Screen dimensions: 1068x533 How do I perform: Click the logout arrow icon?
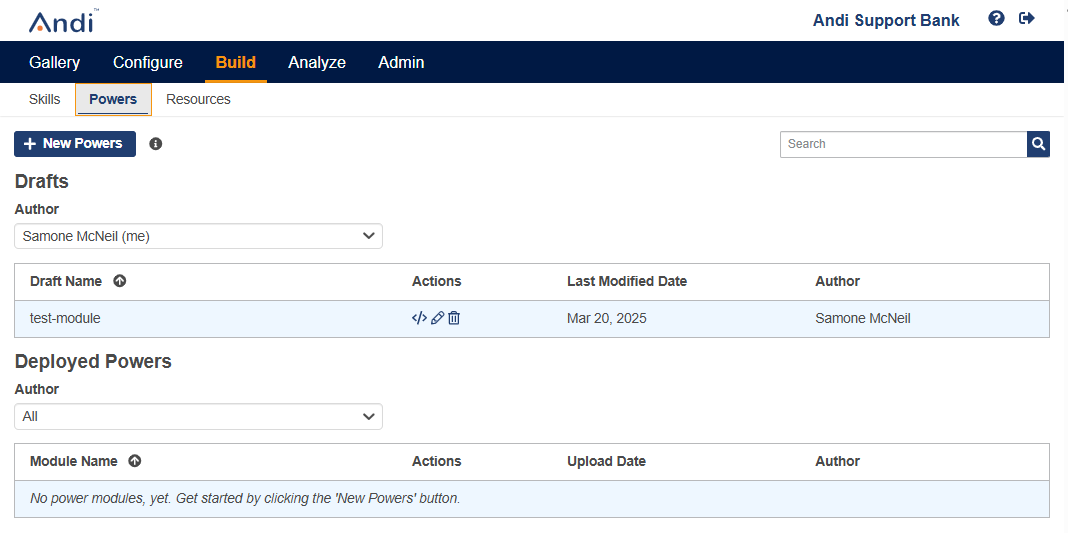1026,18
